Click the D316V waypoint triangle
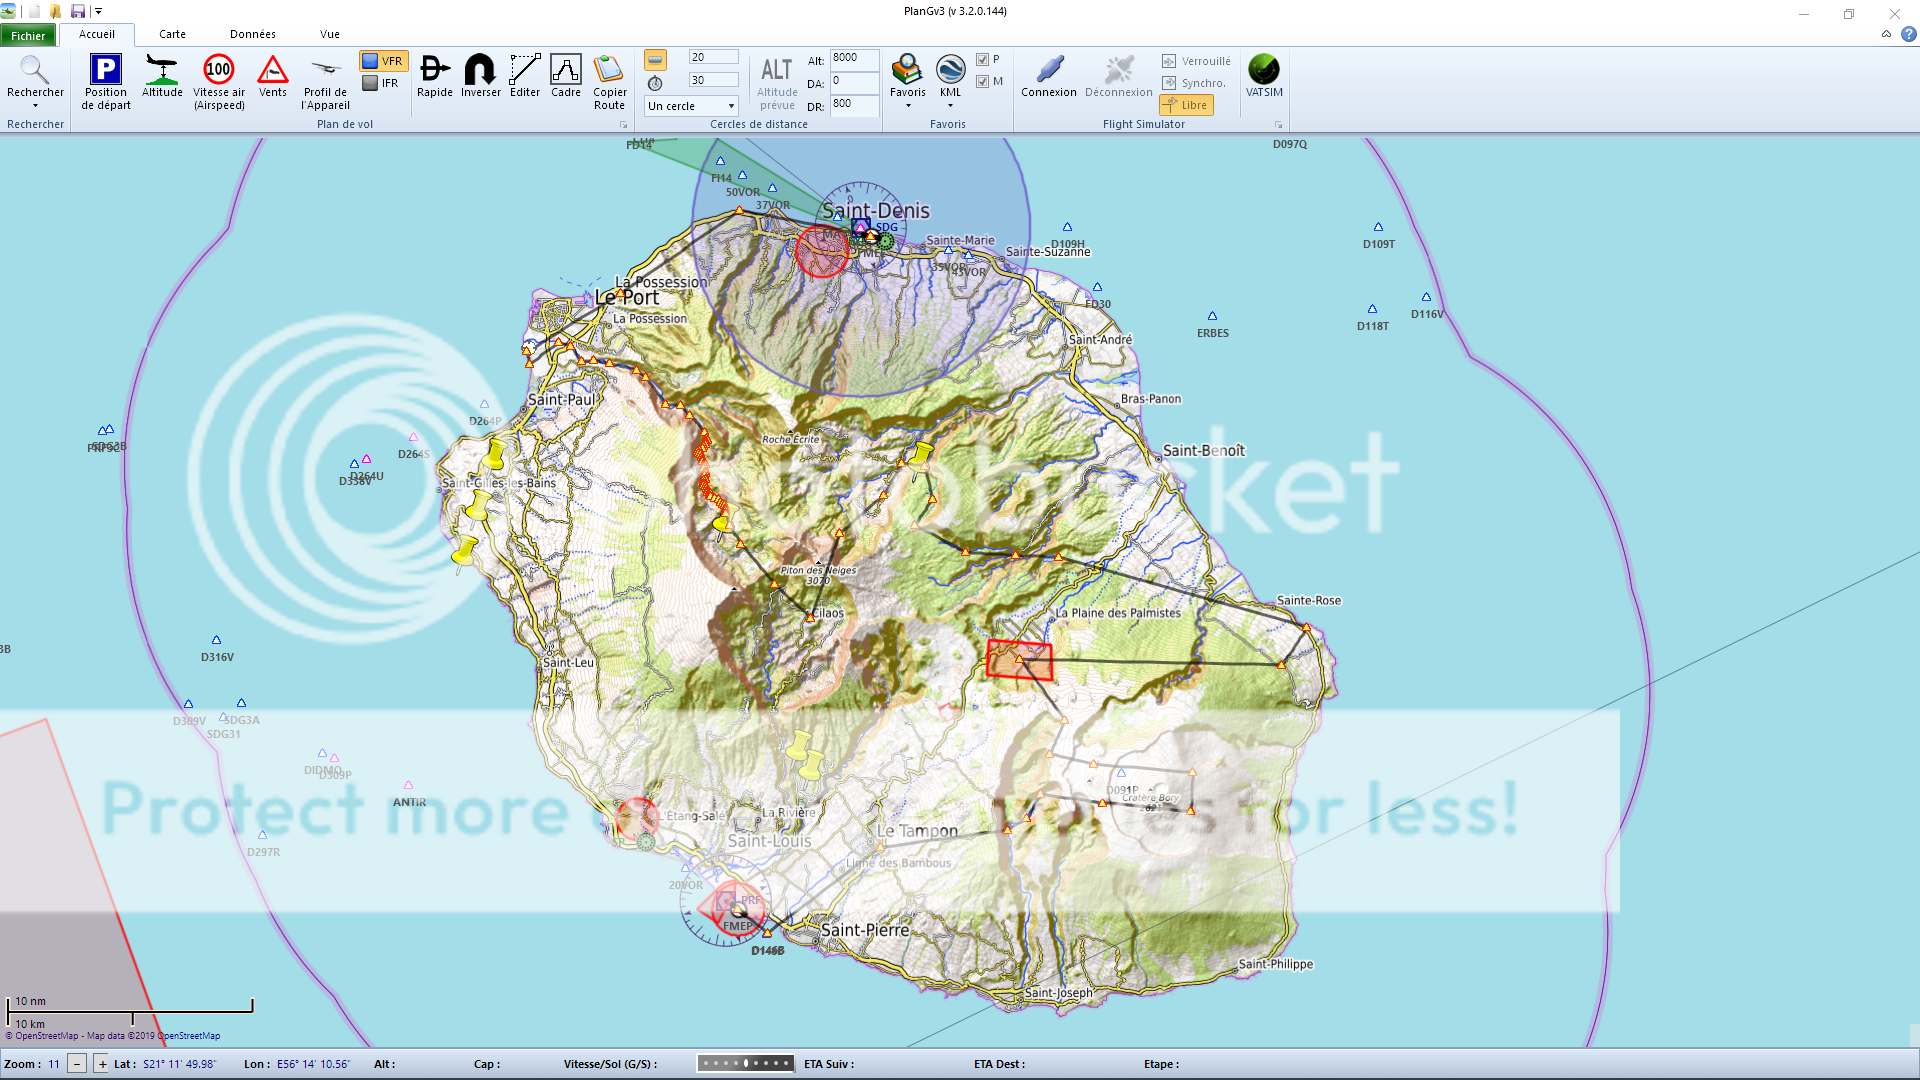This screenshot has height=1080, width=1920. (x=216, y=640)
